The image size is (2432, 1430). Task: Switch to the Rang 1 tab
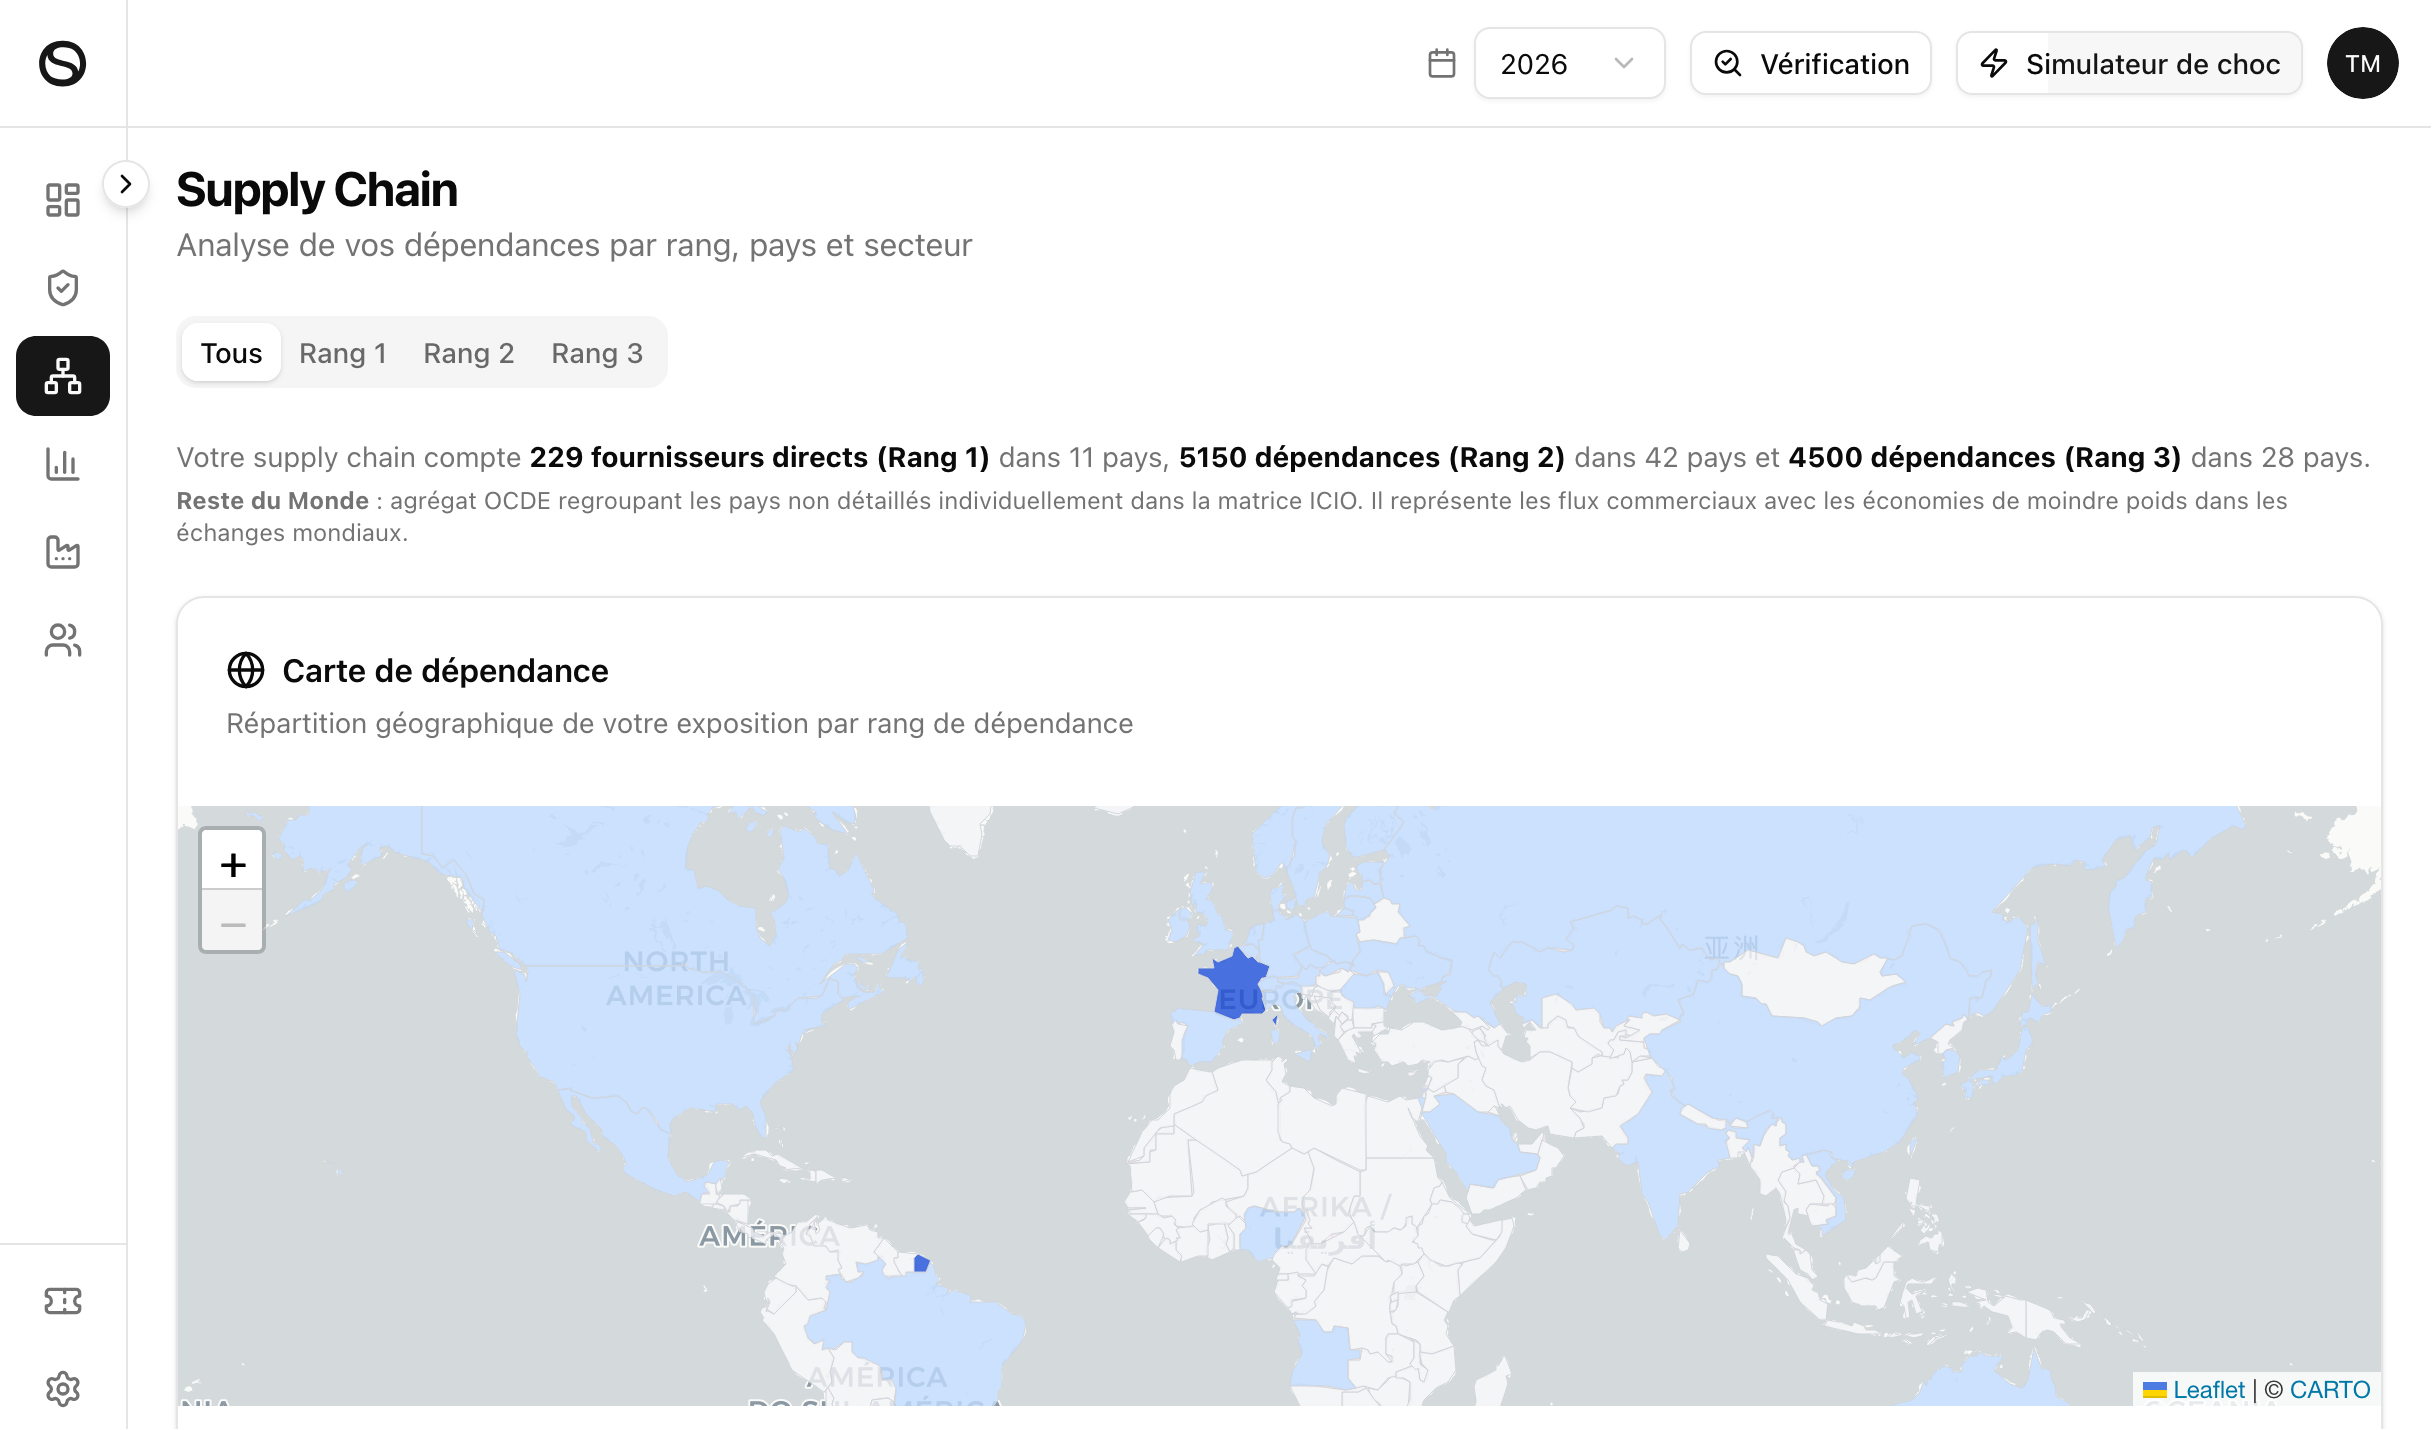point(342,353)
